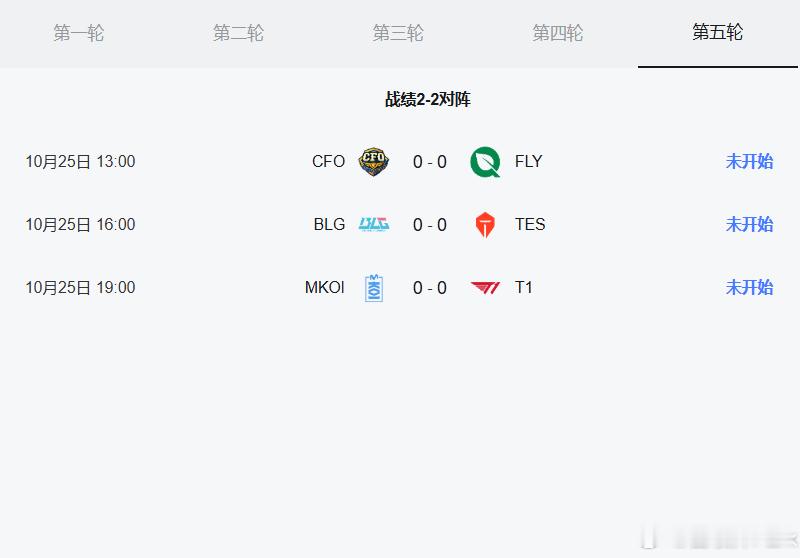Click the MKOI team logo
The image size is (805, 558).
[374, 288]
